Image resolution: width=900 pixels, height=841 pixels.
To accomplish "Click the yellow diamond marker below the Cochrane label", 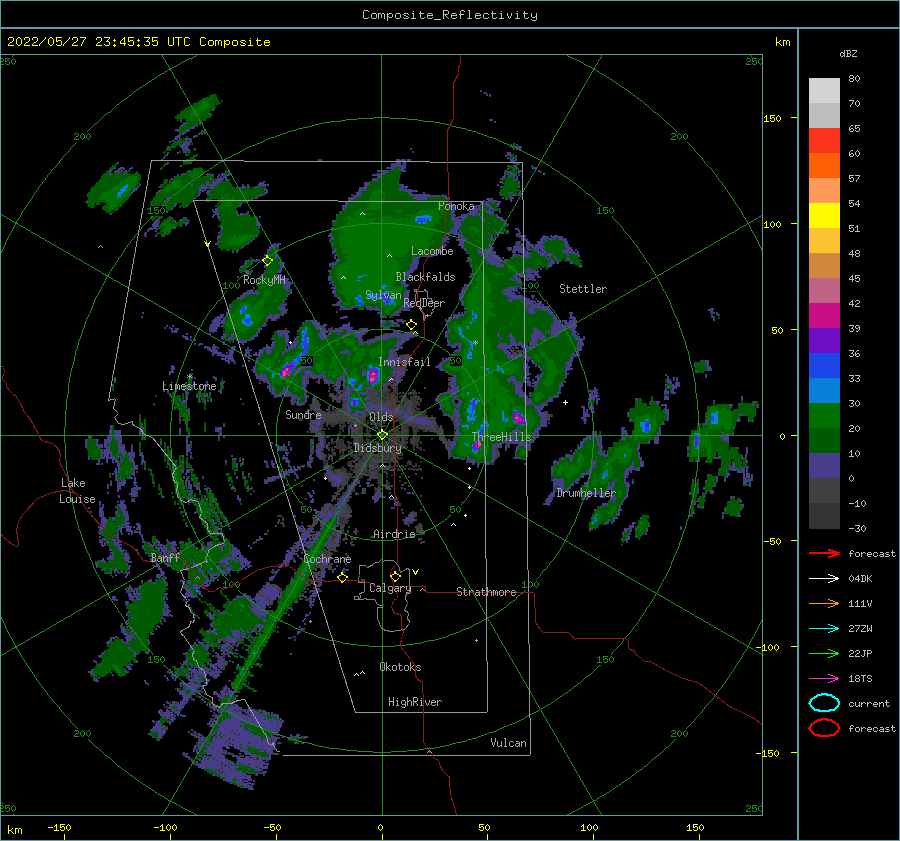I will [343, 577].
